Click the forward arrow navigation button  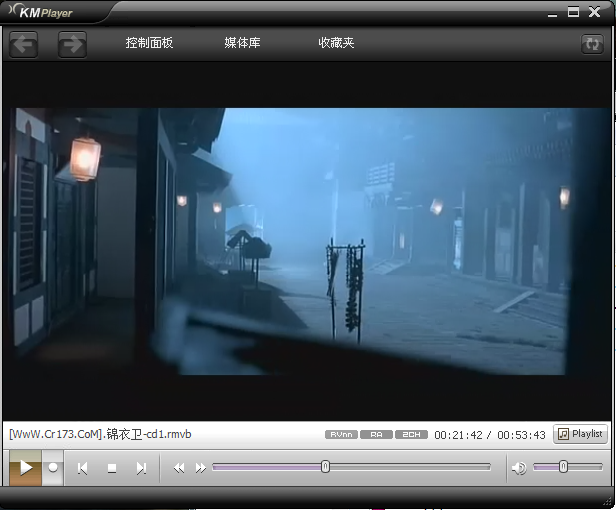click(x=72, y=44)
